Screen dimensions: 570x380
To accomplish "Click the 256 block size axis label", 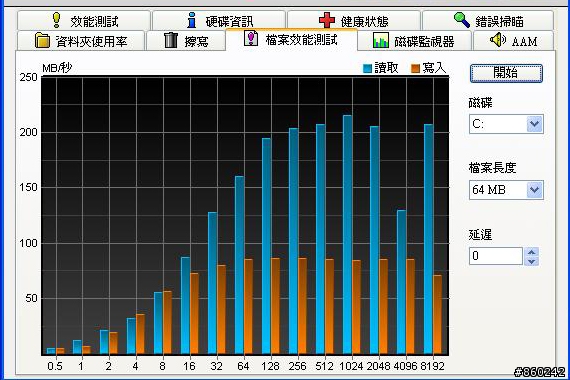I will click(297, 366).
